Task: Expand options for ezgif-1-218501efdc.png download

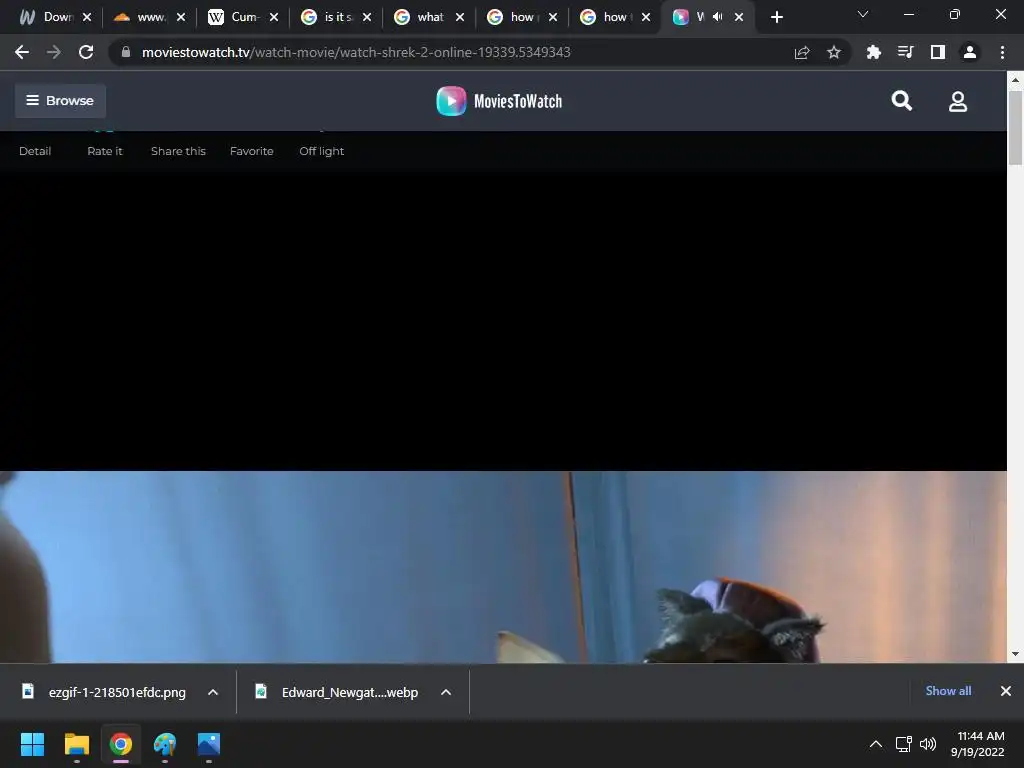Action: tap(213, 692)
